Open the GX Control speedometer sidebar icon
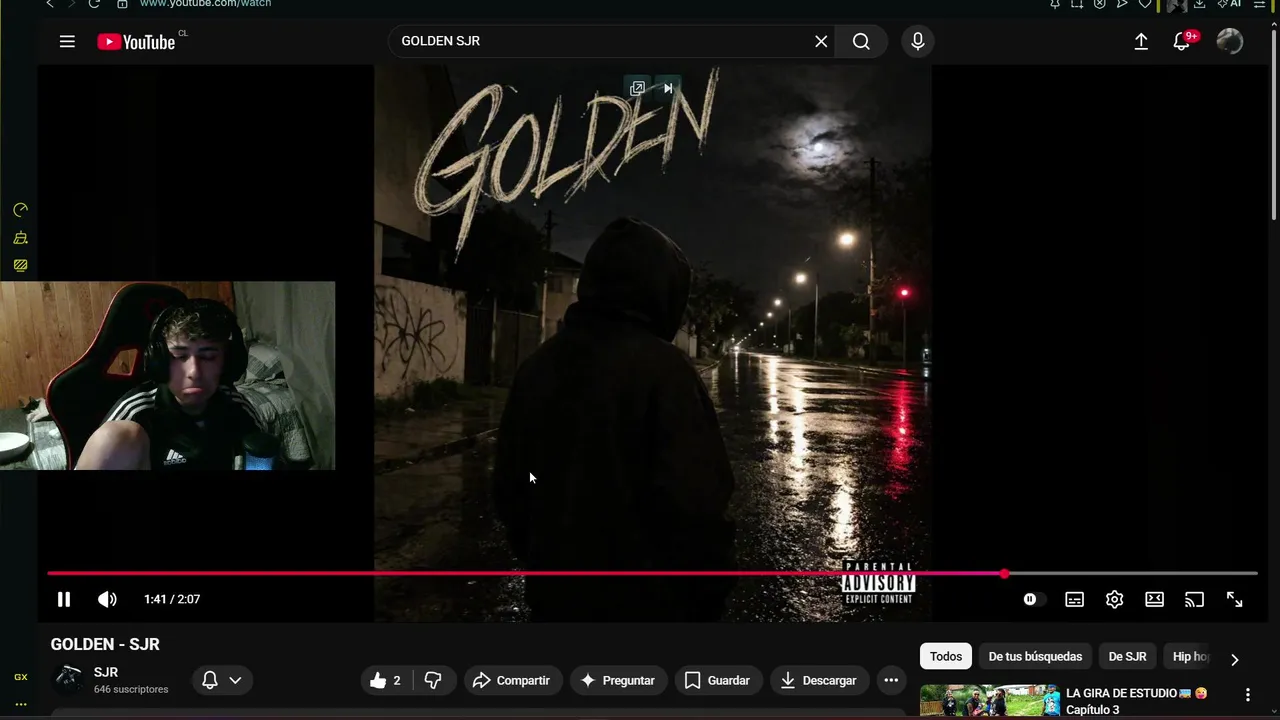The height and width of the screenshot is (720, 1280). pos(20,210)
